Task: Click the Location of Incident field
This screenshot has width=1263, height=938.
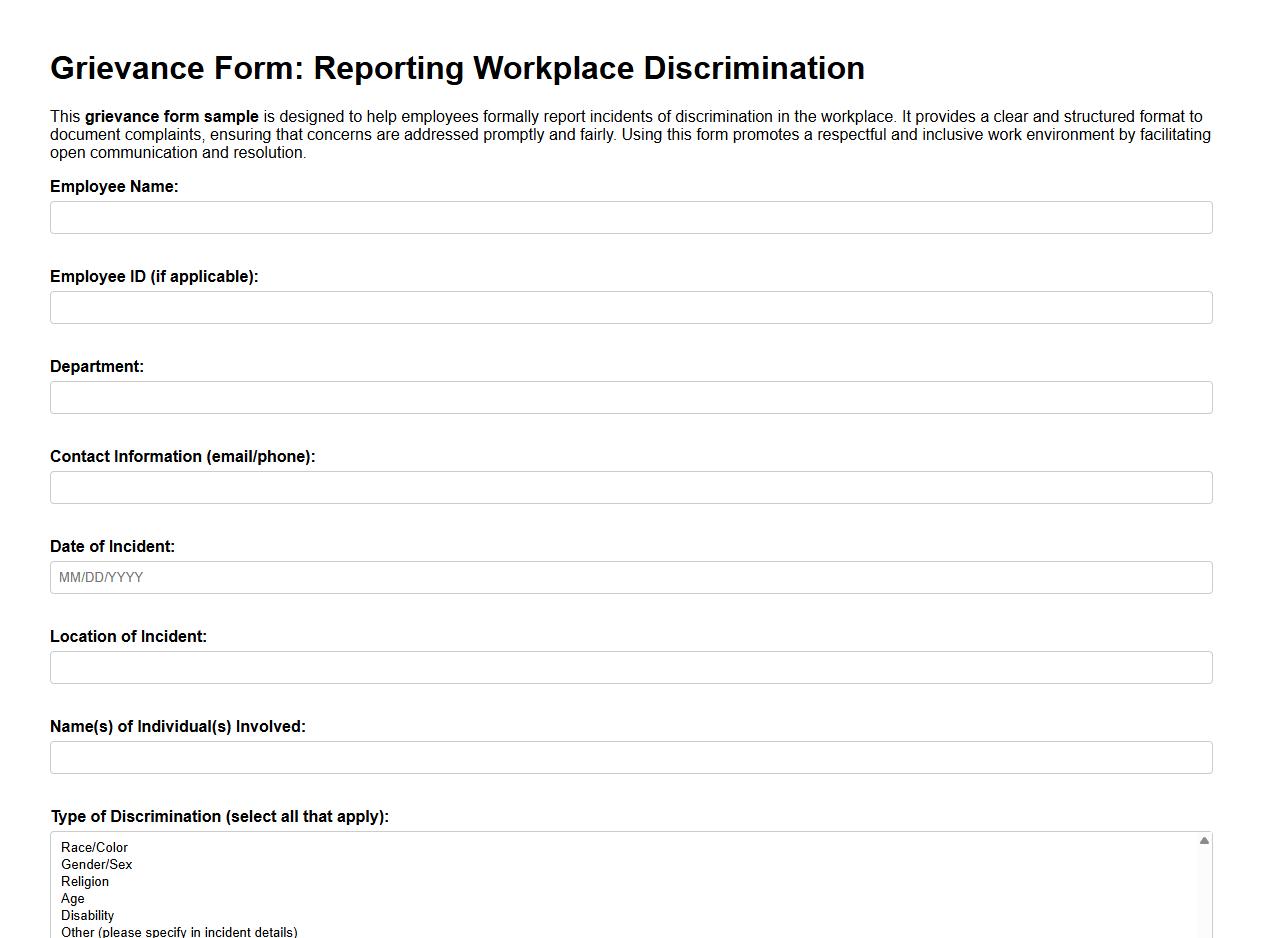Action: coord(630,667)
